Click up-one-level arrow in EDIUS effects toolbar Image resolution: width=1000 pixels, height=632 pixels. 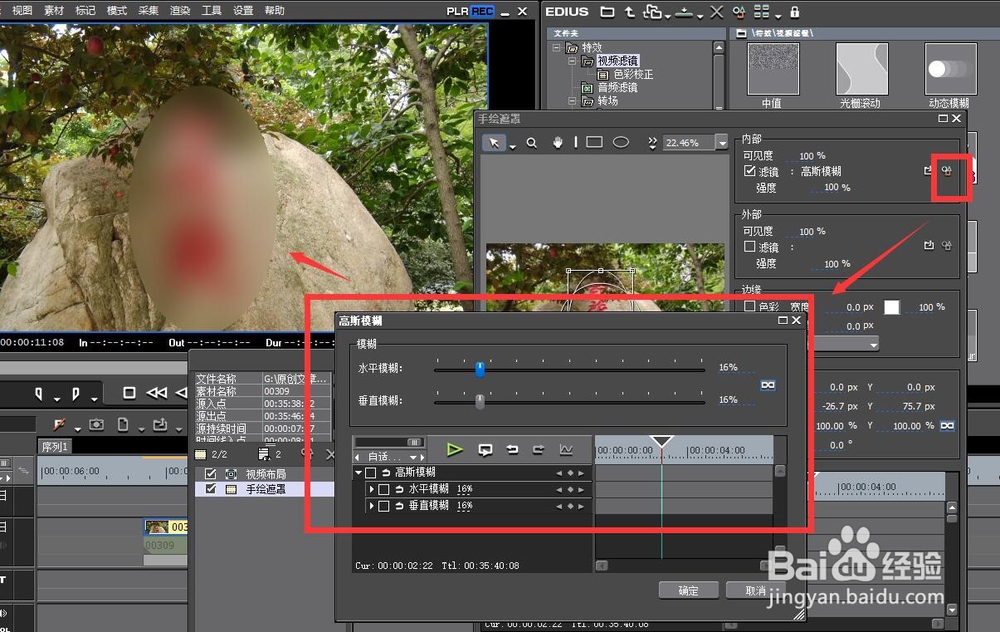point(629,11)
